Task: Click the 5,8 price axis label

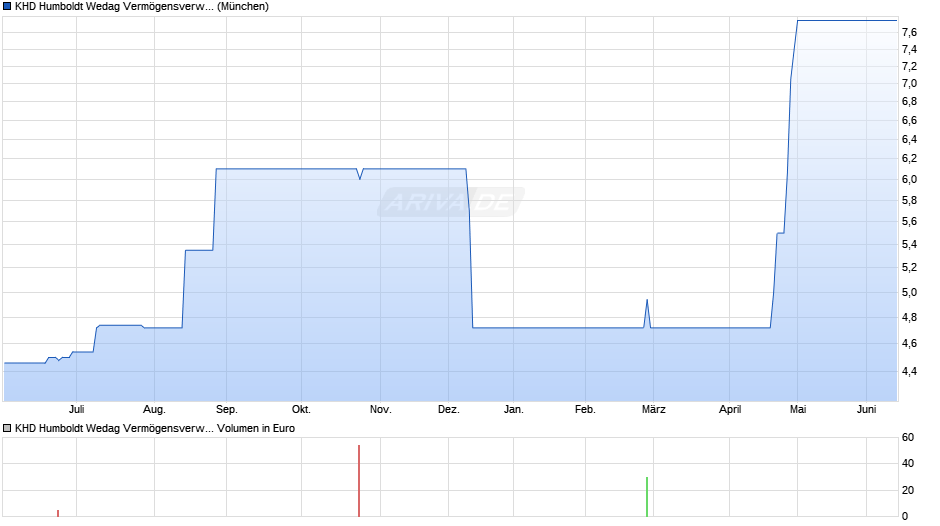Action: coord(909,200)
